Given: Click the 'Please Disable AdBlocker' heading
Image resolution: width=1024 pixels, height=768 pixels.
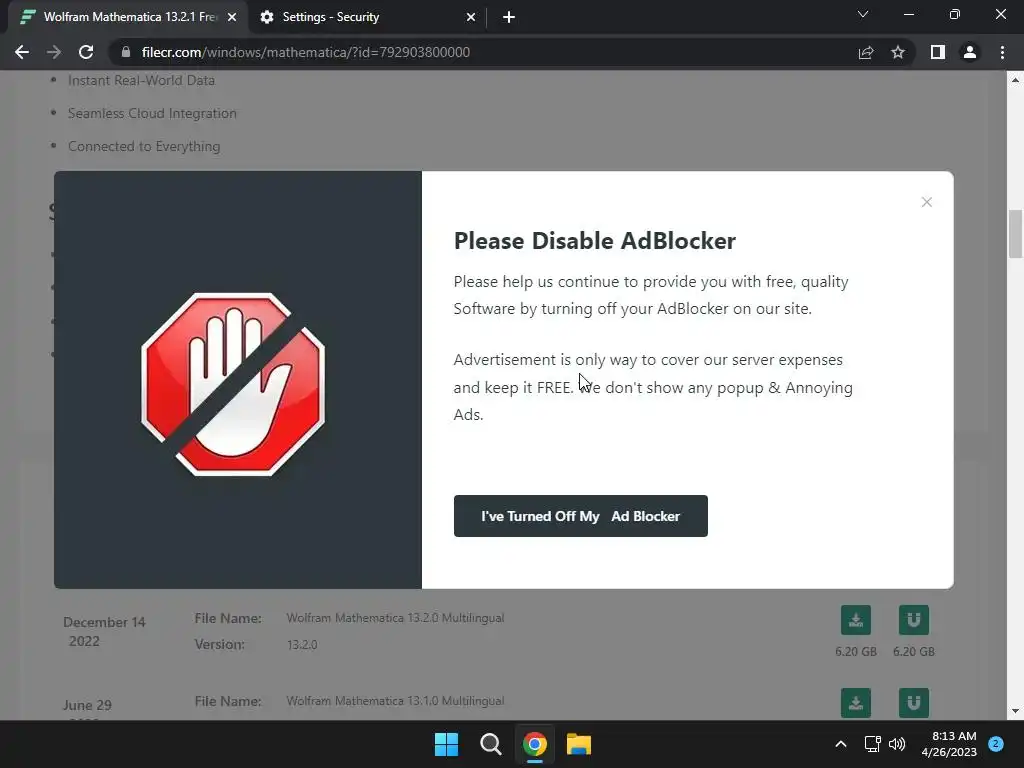Looking at the screenshot, I should pos(594,241).
